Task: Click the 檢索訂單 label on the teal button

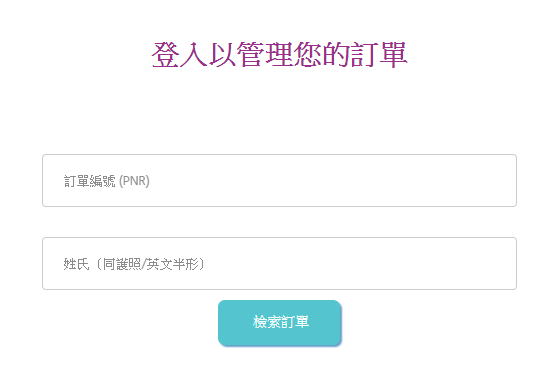Action: pyautogui.click(x=281, y=322)
